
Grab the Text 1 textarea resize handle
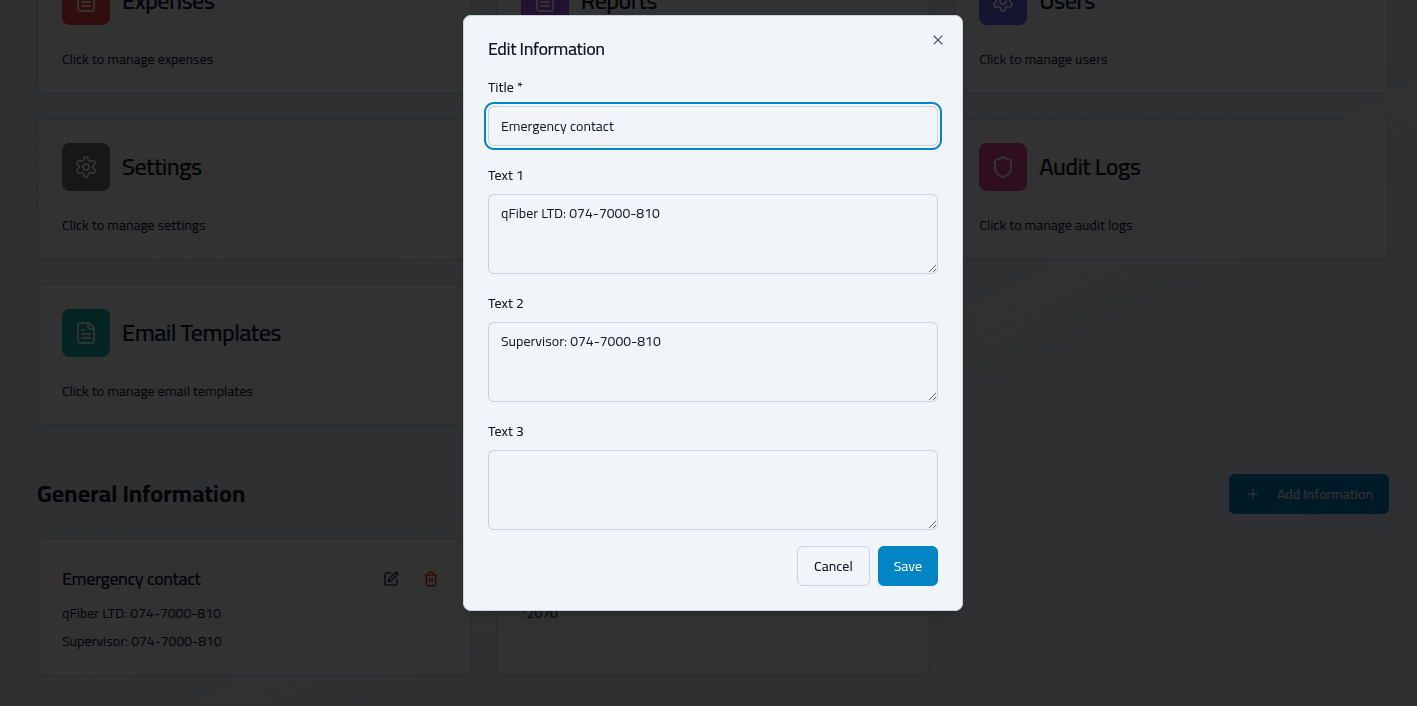932,268
